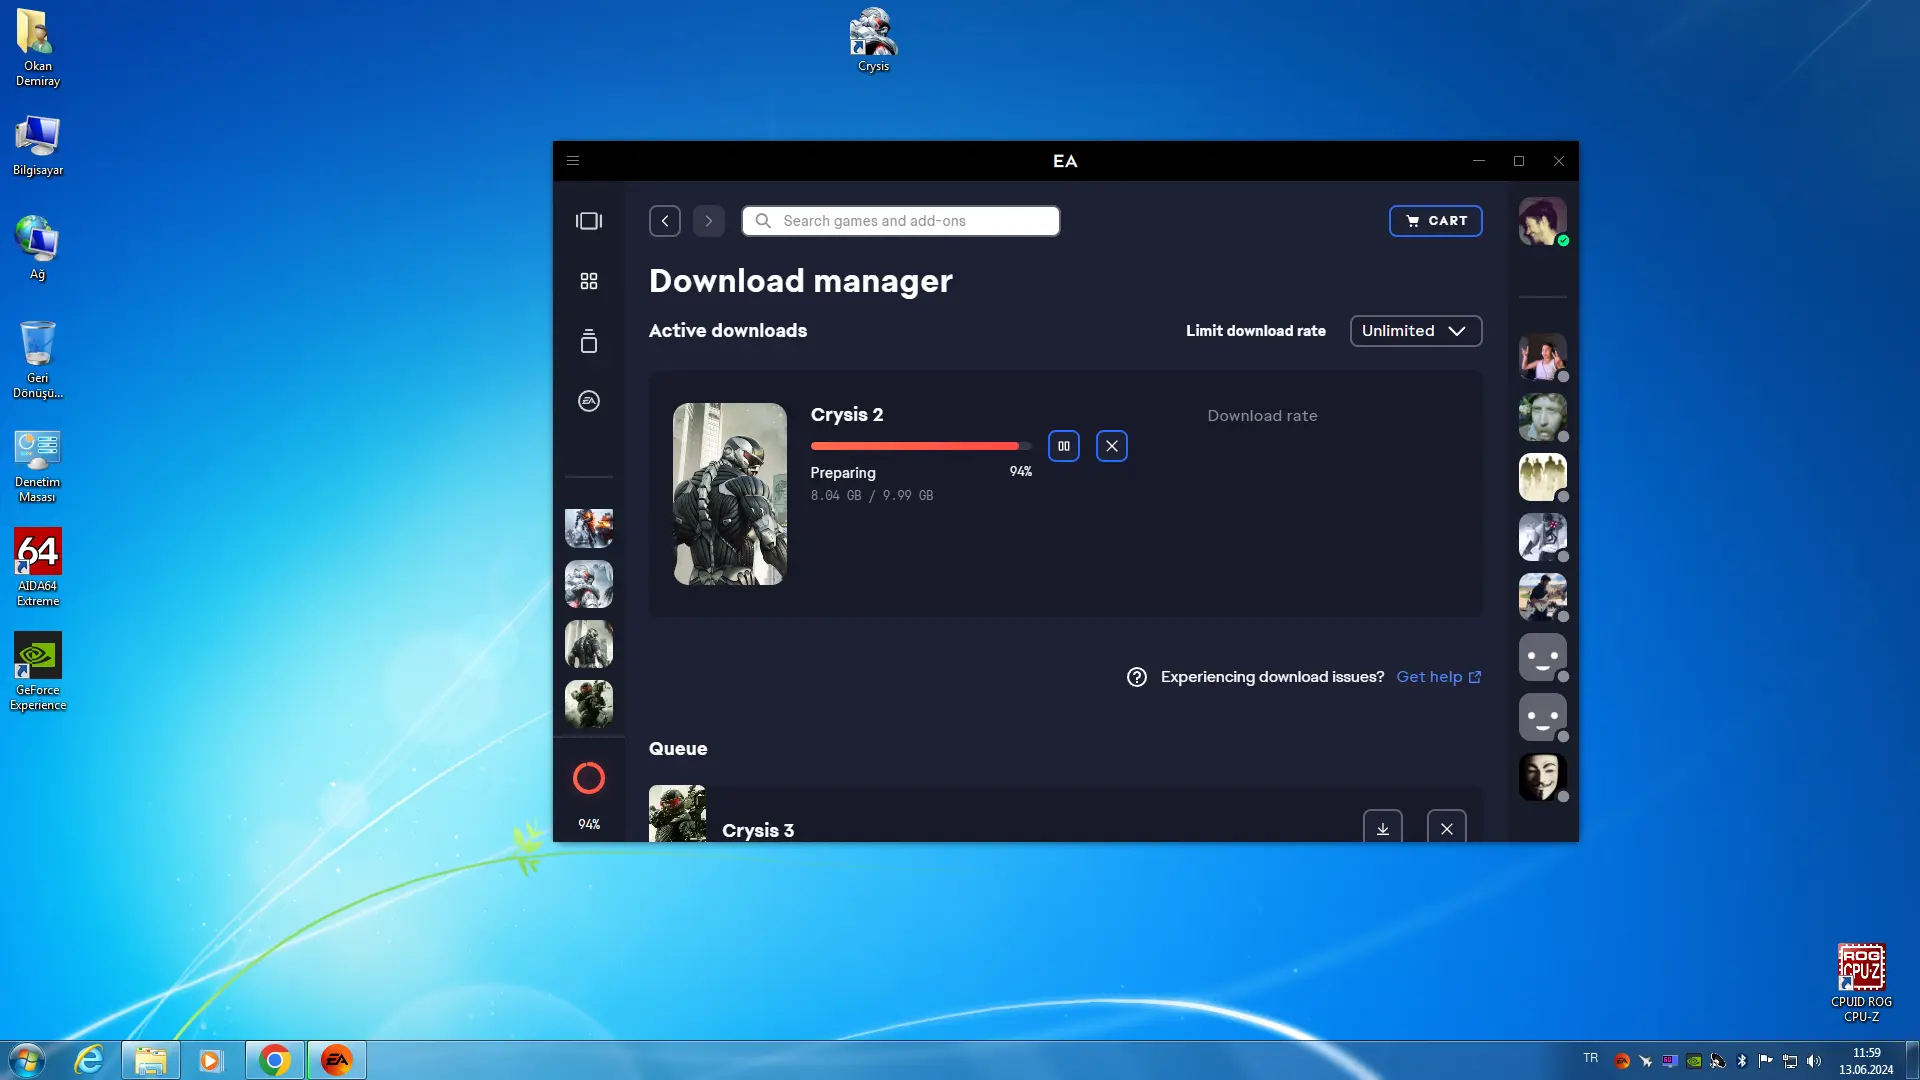Open the Home carousel sidebar icon

(589, 221)
